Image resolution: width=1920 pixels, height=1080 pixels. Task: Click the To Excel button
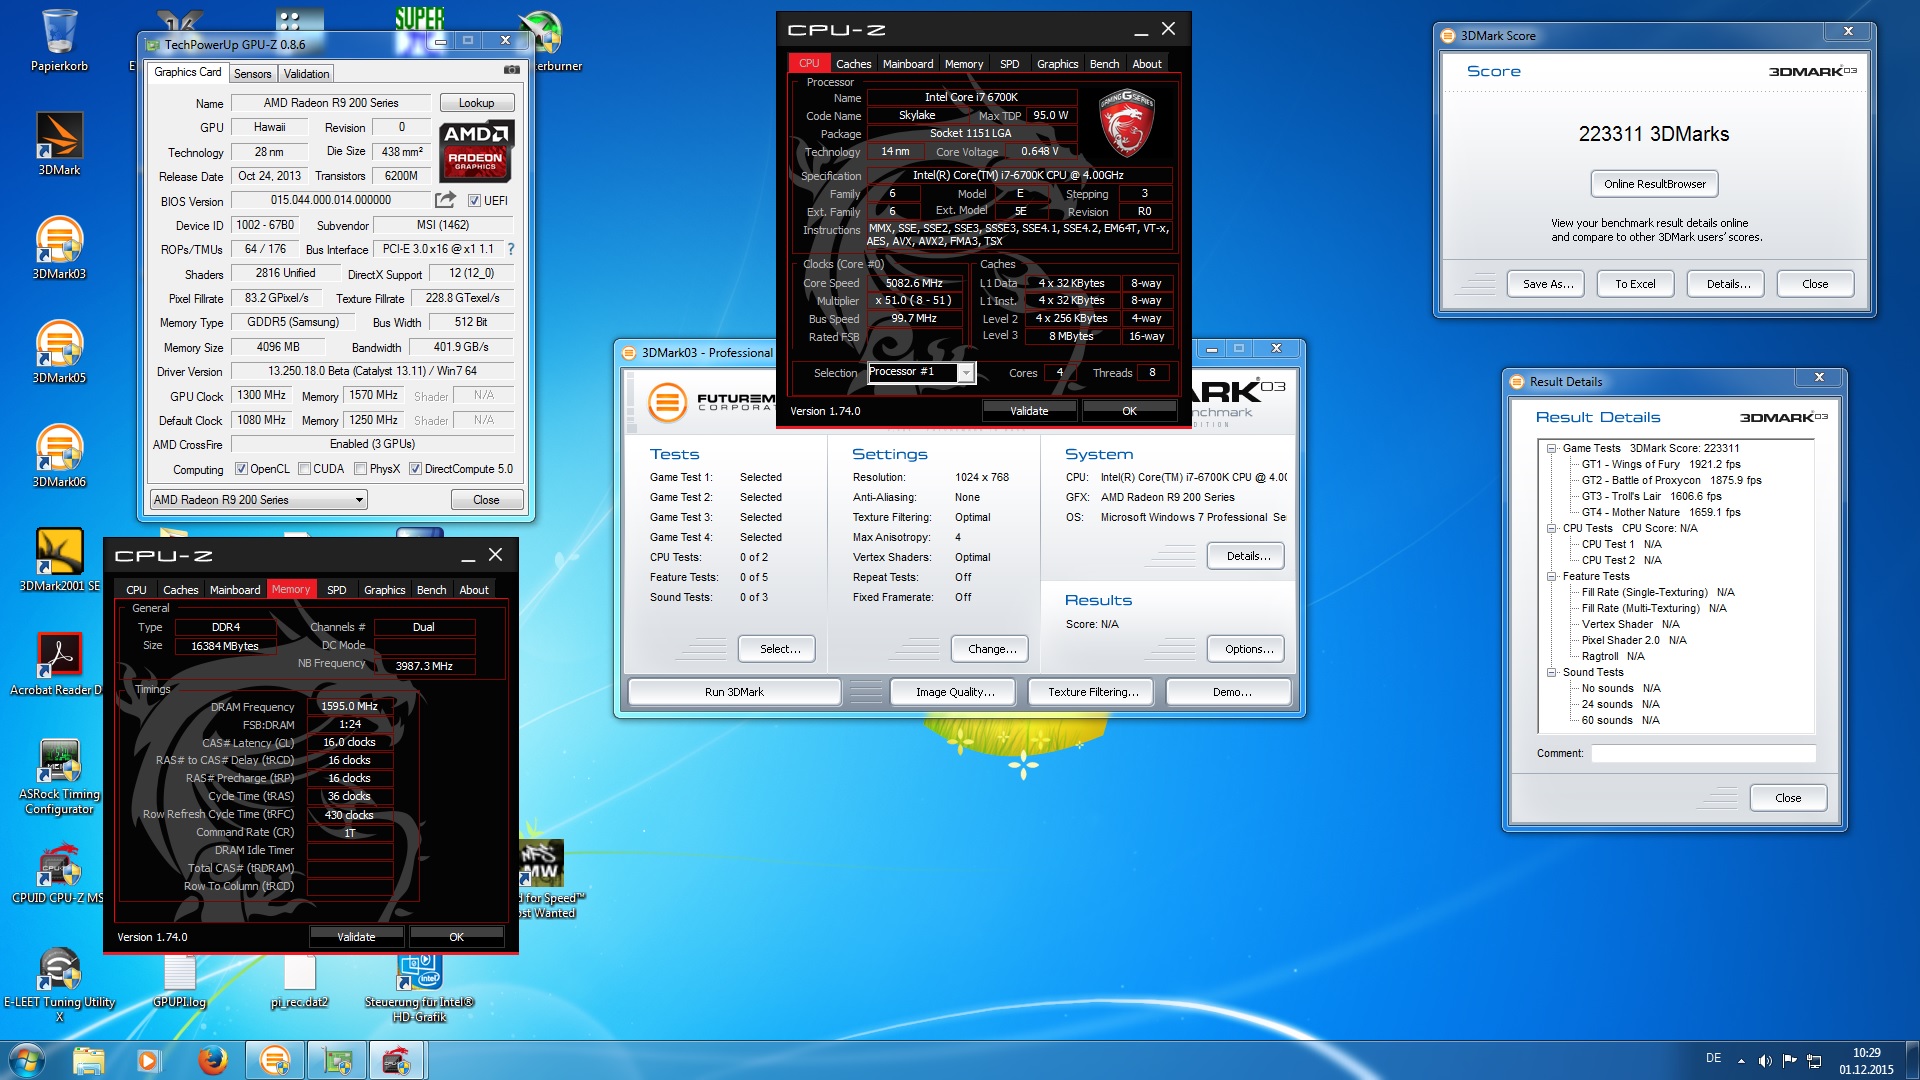1635,284
